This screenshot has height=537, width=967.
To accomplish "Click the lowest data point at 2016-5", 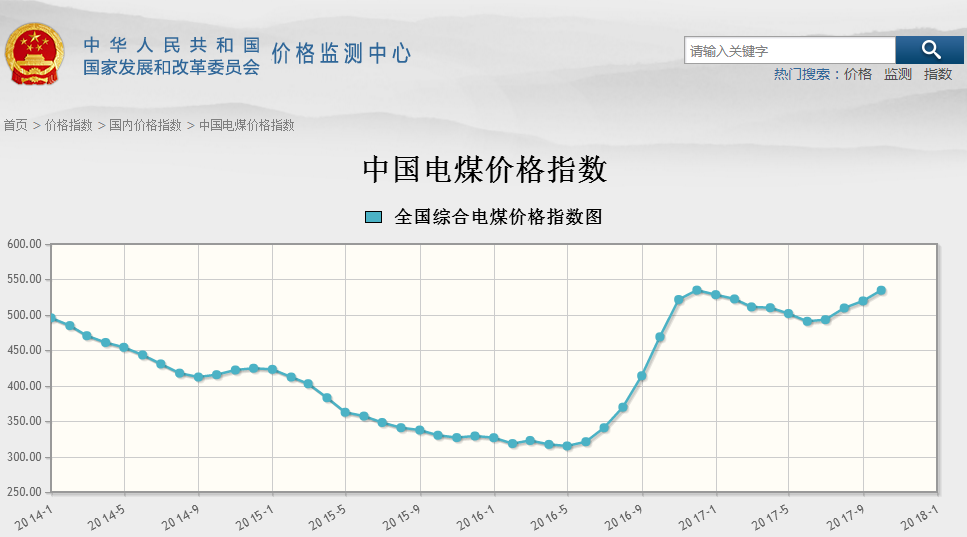I will pos(567,446).
